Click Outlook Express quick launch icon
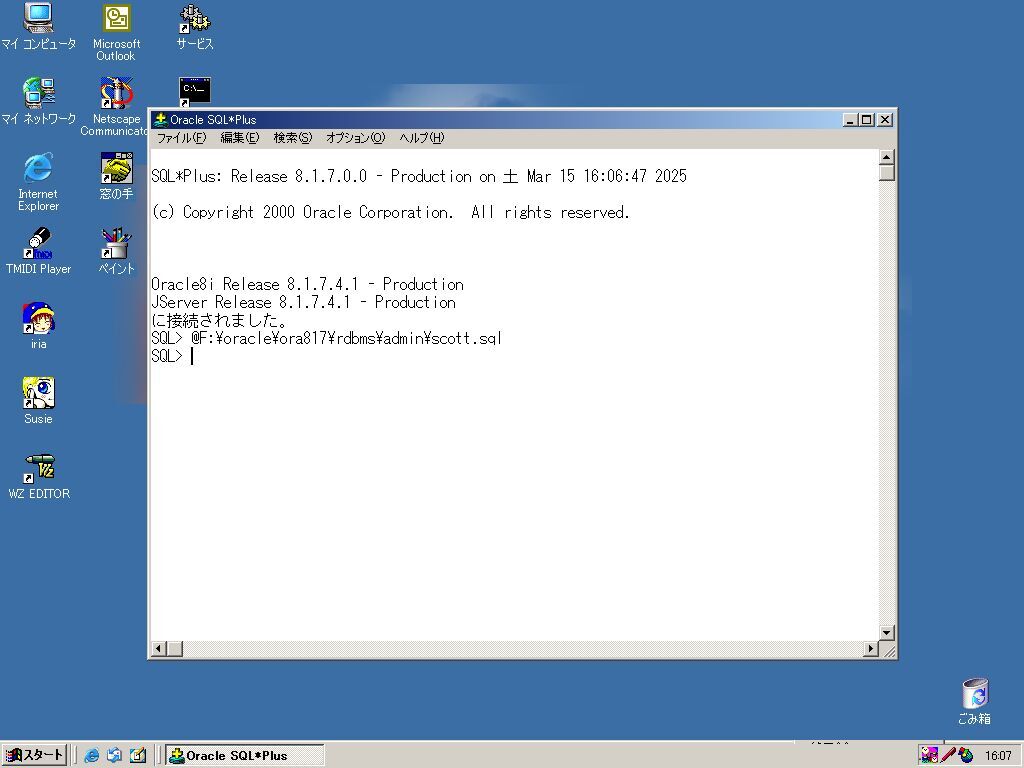 point(114,756)
